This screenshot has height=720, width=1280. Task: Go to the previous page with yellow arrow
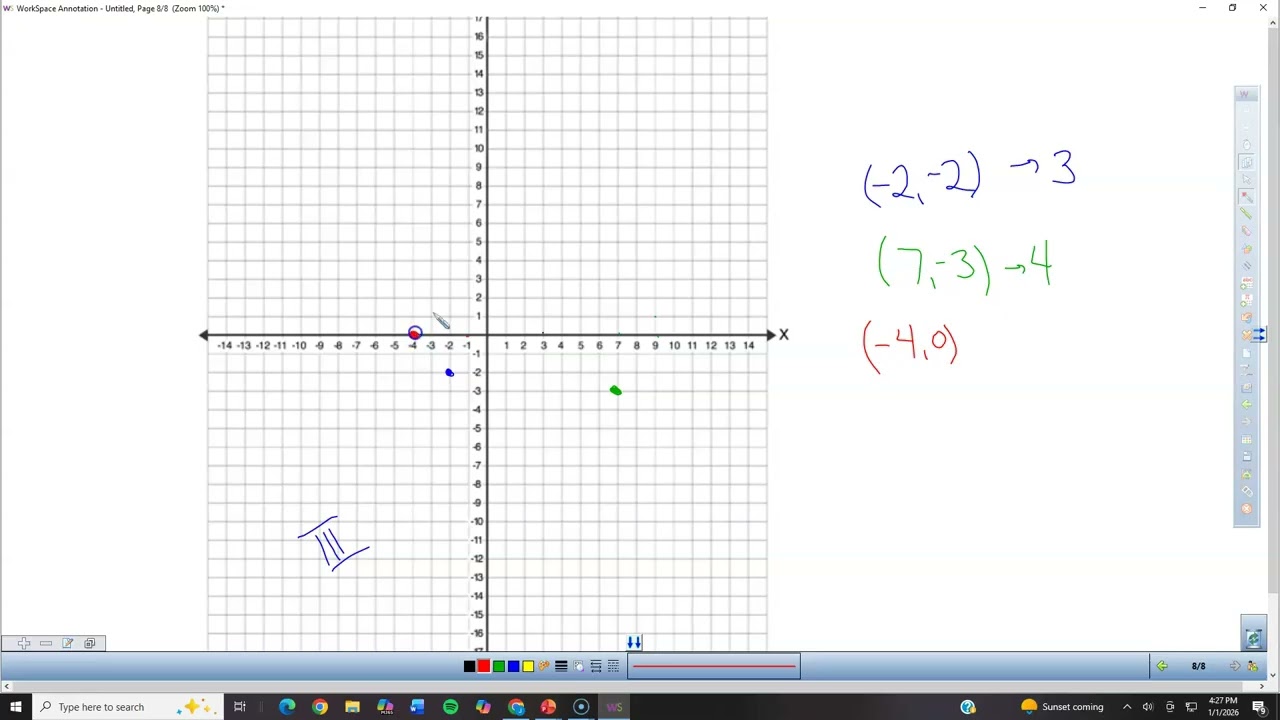1162,666
